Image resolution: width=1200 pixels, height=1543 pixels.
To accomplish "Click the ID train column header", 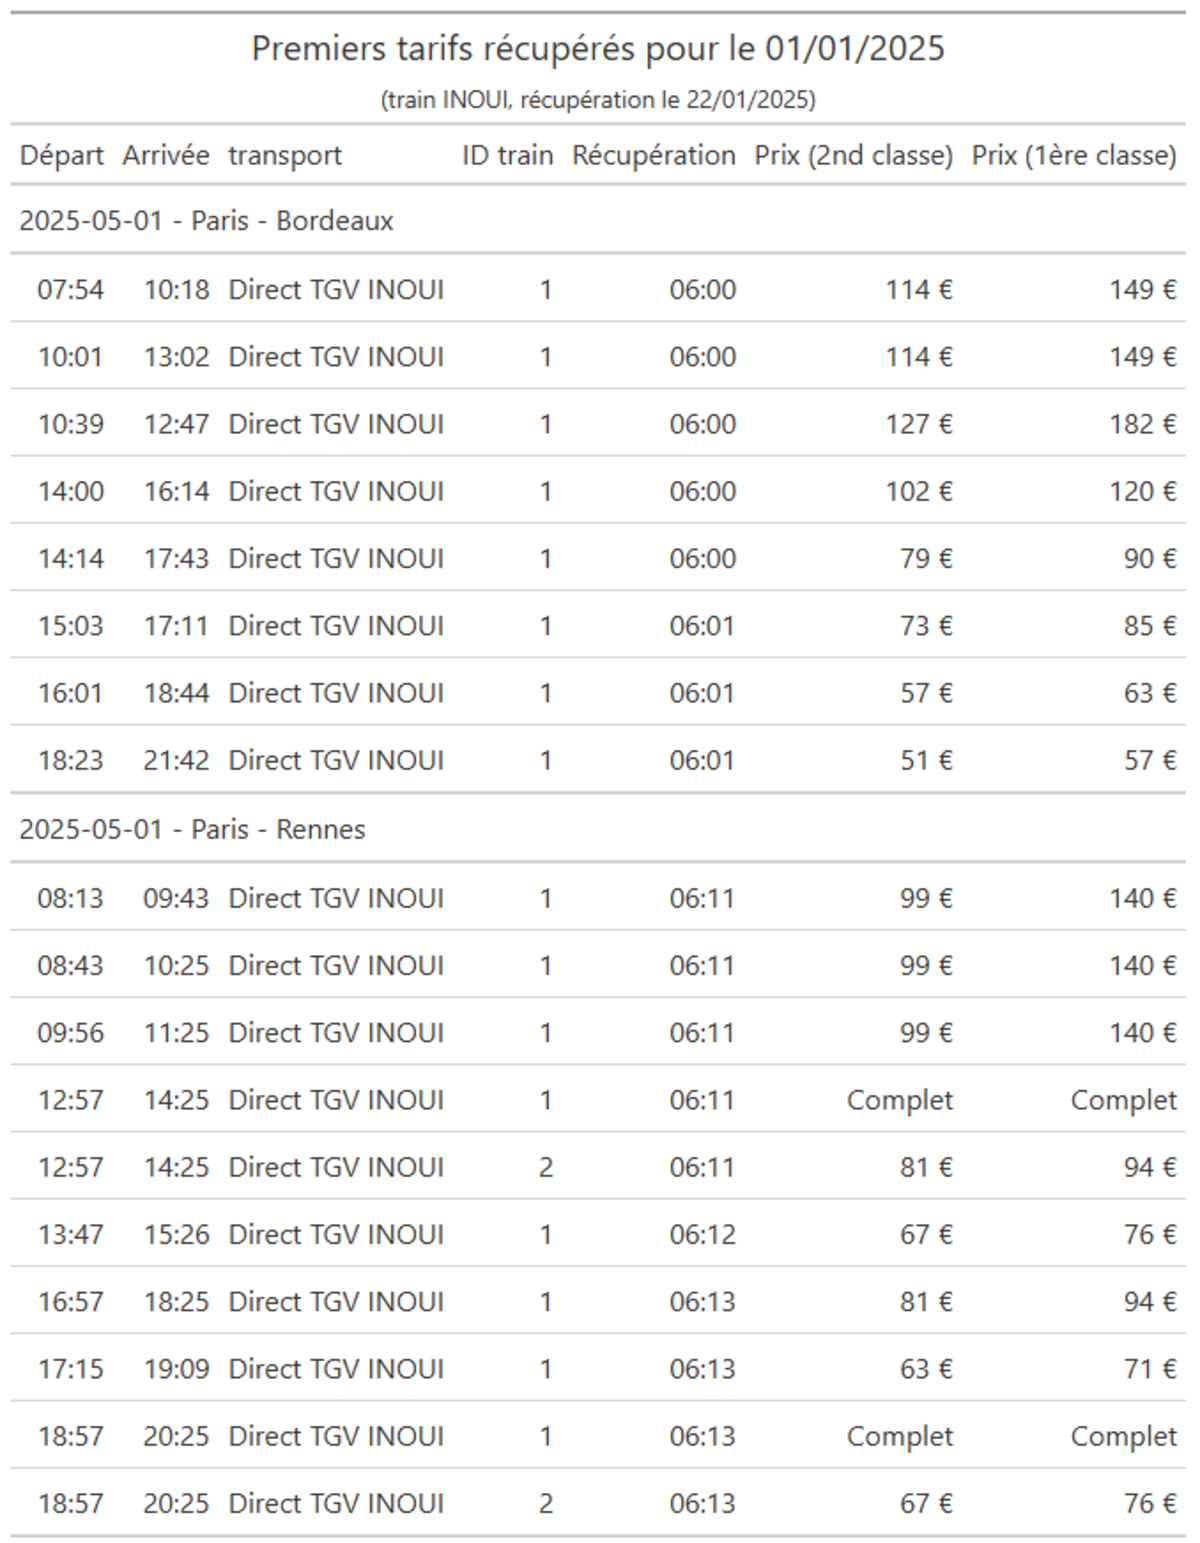I will click(x=507, y=155).
